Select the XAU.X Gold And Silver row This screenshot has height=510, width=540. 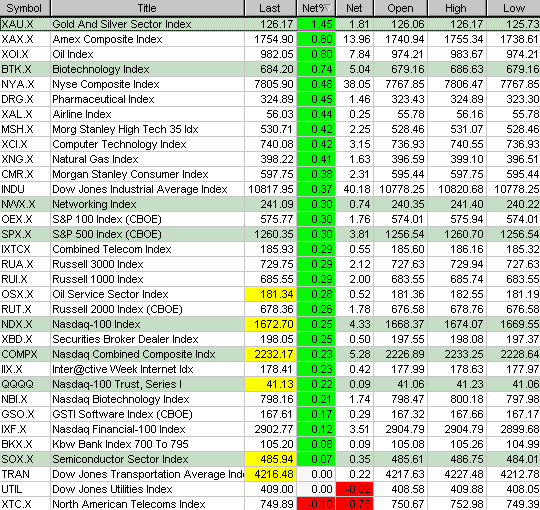[270, 24]
